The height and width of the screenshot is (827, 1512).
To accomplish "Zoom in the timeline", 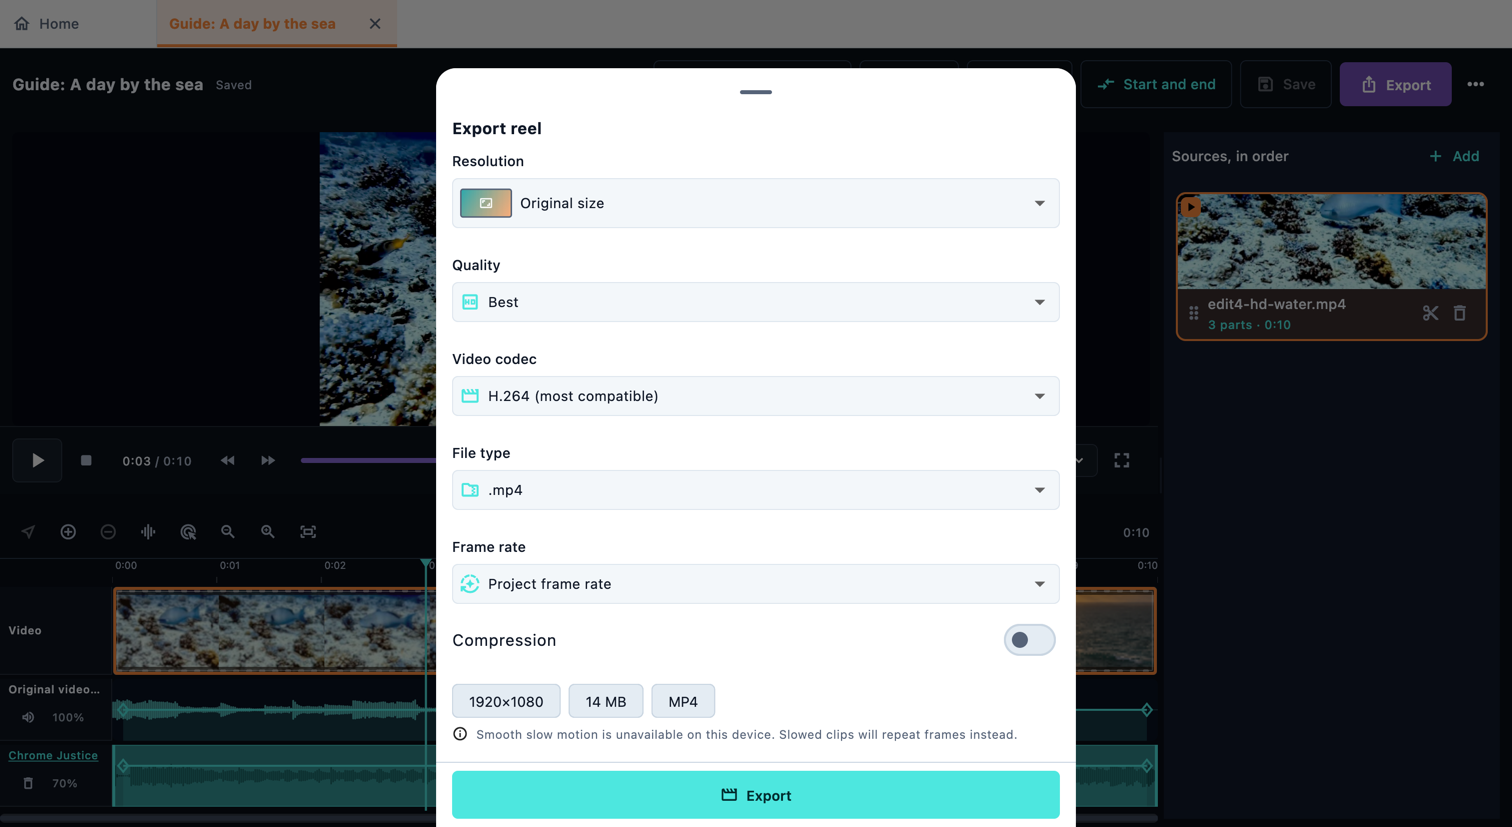I will point(268,532).
